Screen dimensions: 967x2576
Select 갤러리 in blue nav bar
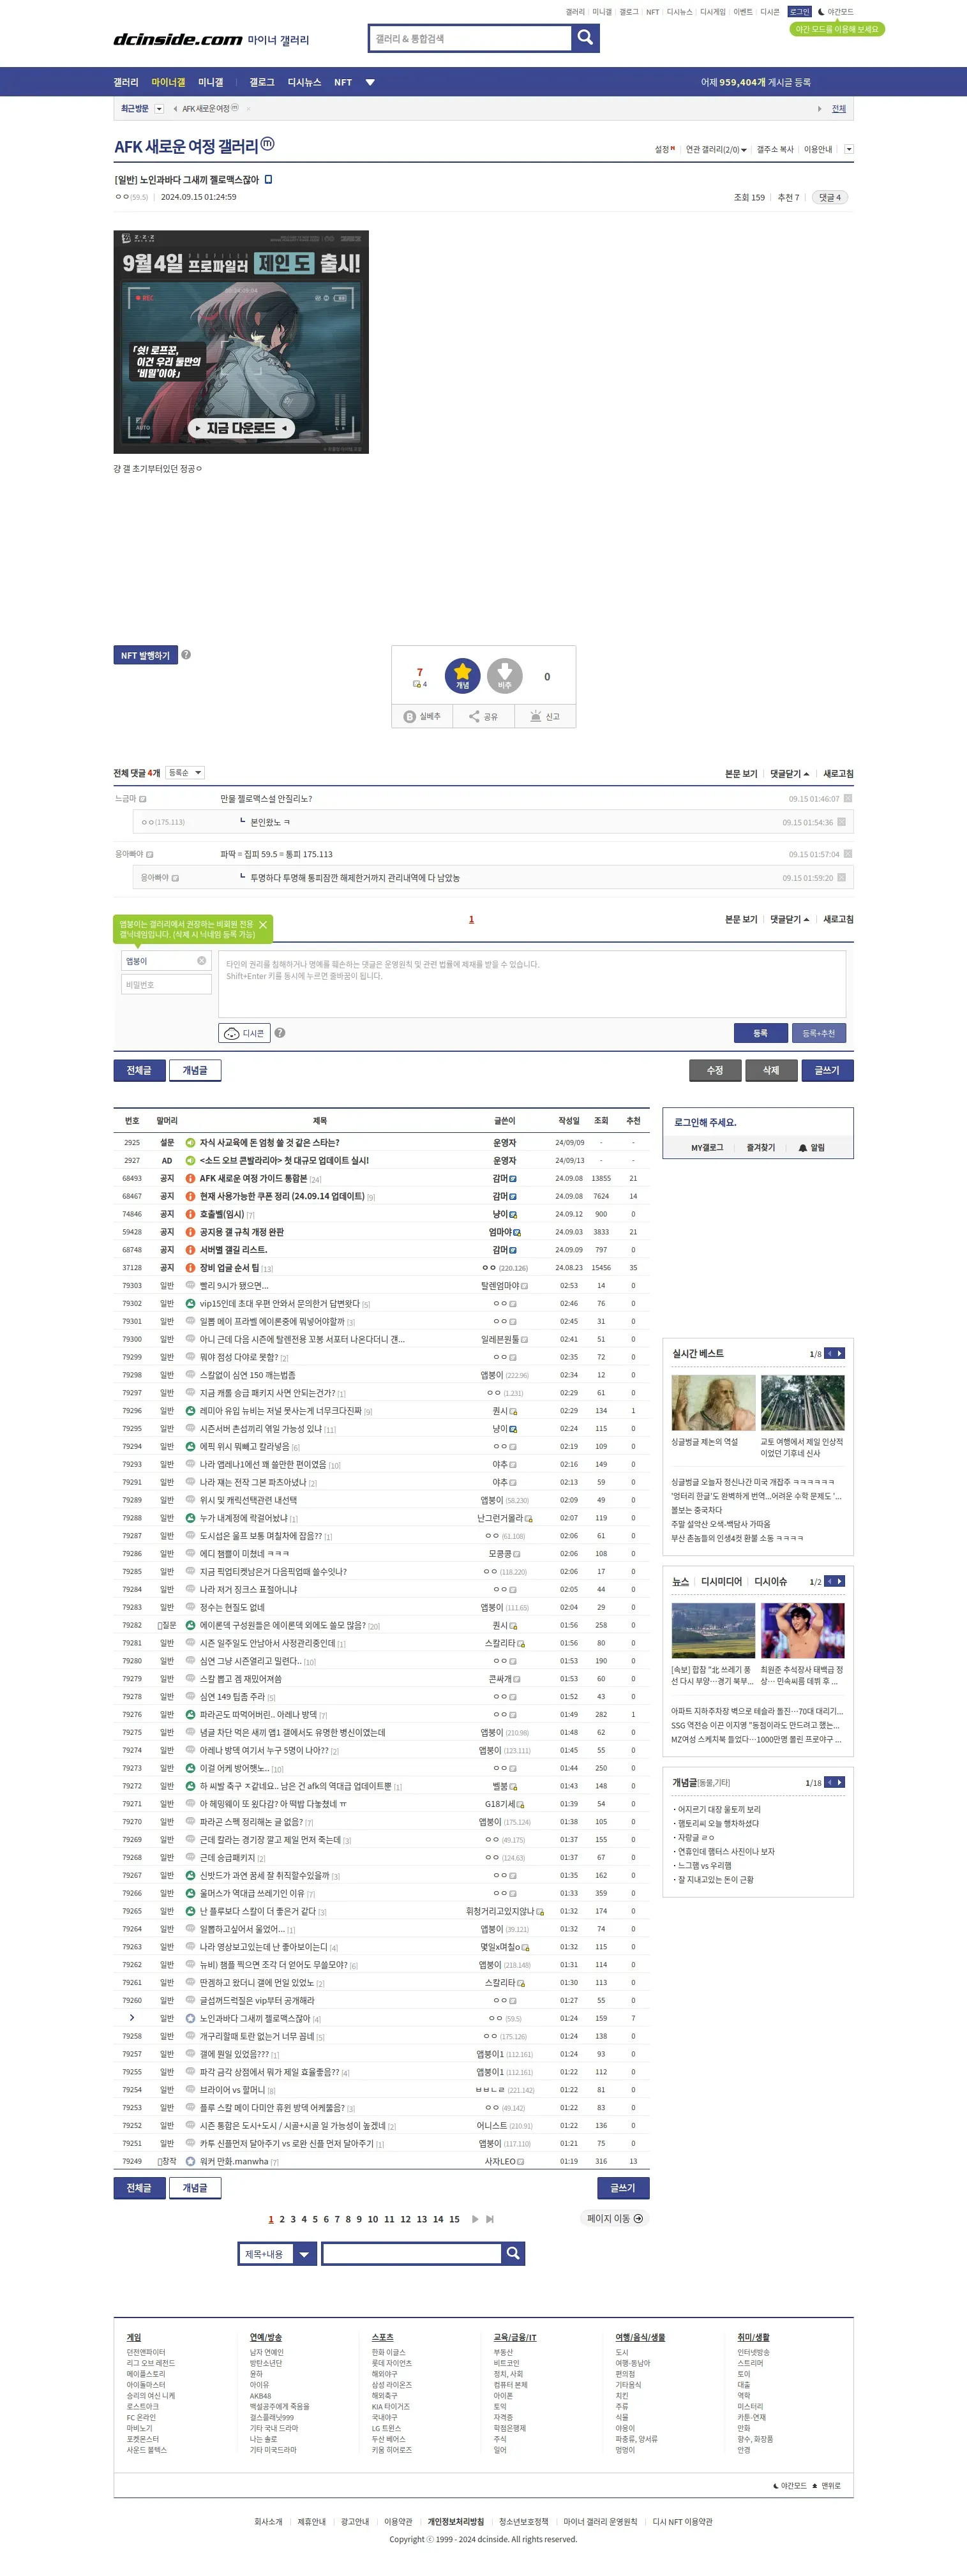pos(126,82)
